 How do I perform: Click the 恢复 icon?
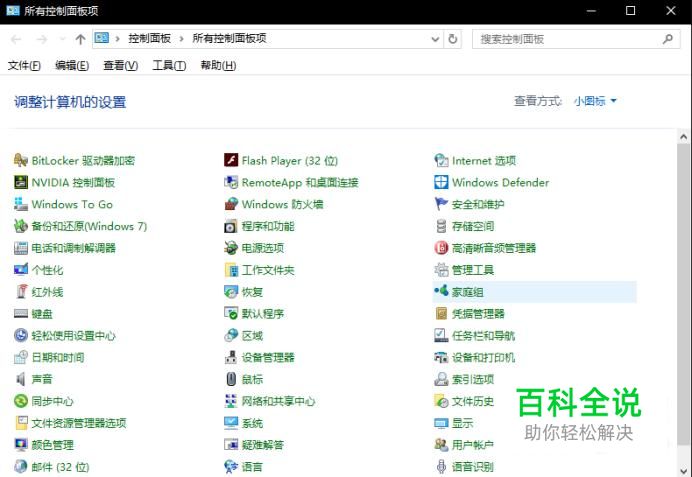pos(231,291)
